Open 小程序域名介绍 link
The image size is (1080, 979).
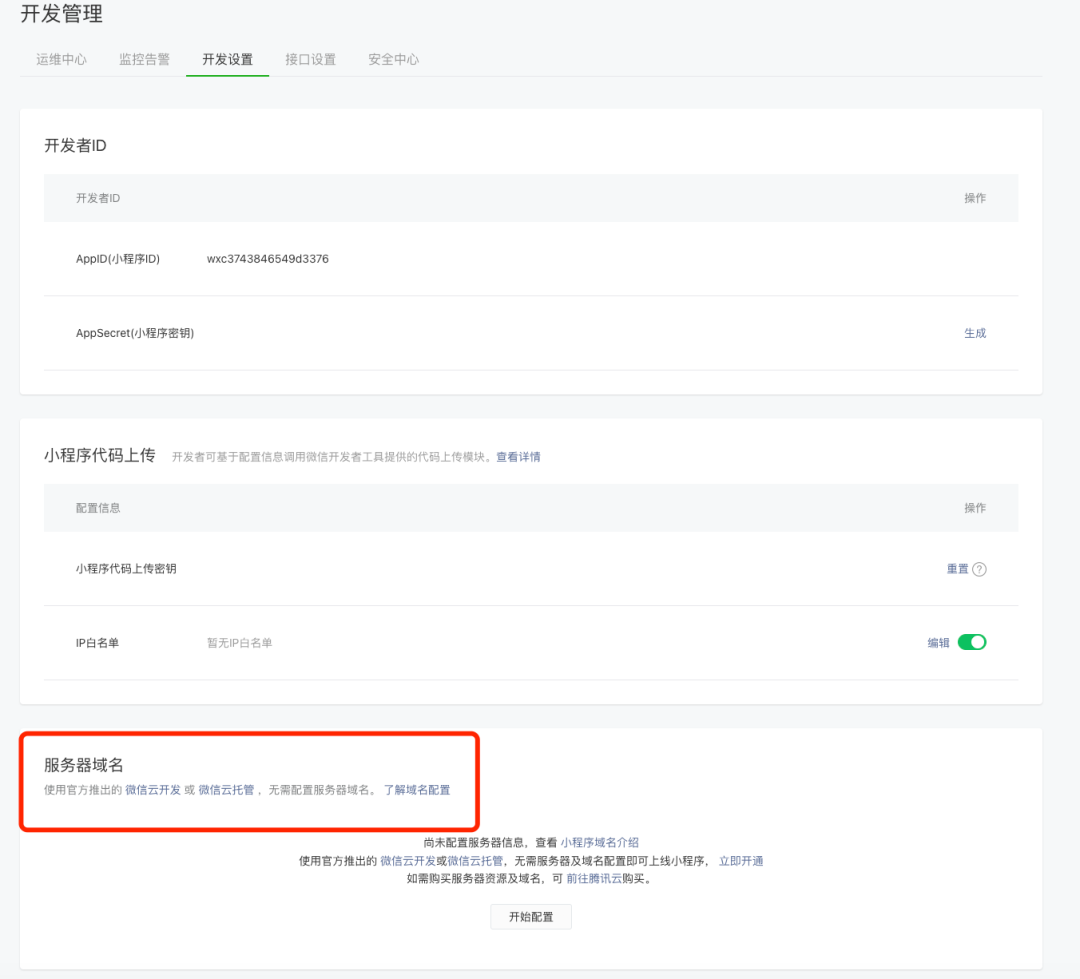[x=599, y=843]
